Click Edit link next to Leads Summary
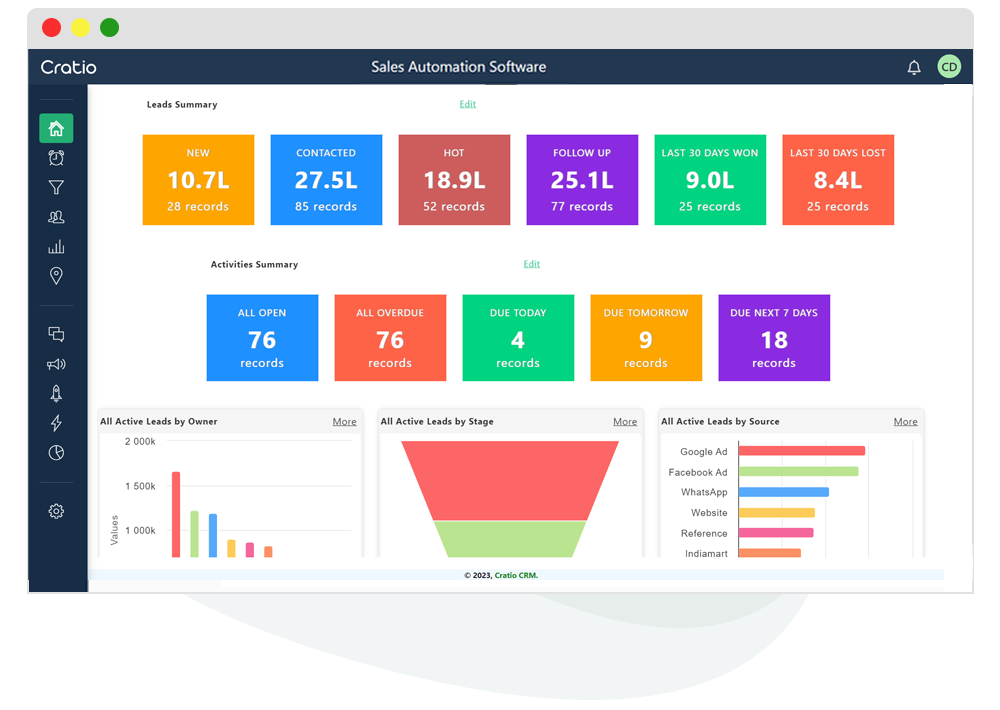The width and height of the screenshot is (1000, 710). coord(467,104)
